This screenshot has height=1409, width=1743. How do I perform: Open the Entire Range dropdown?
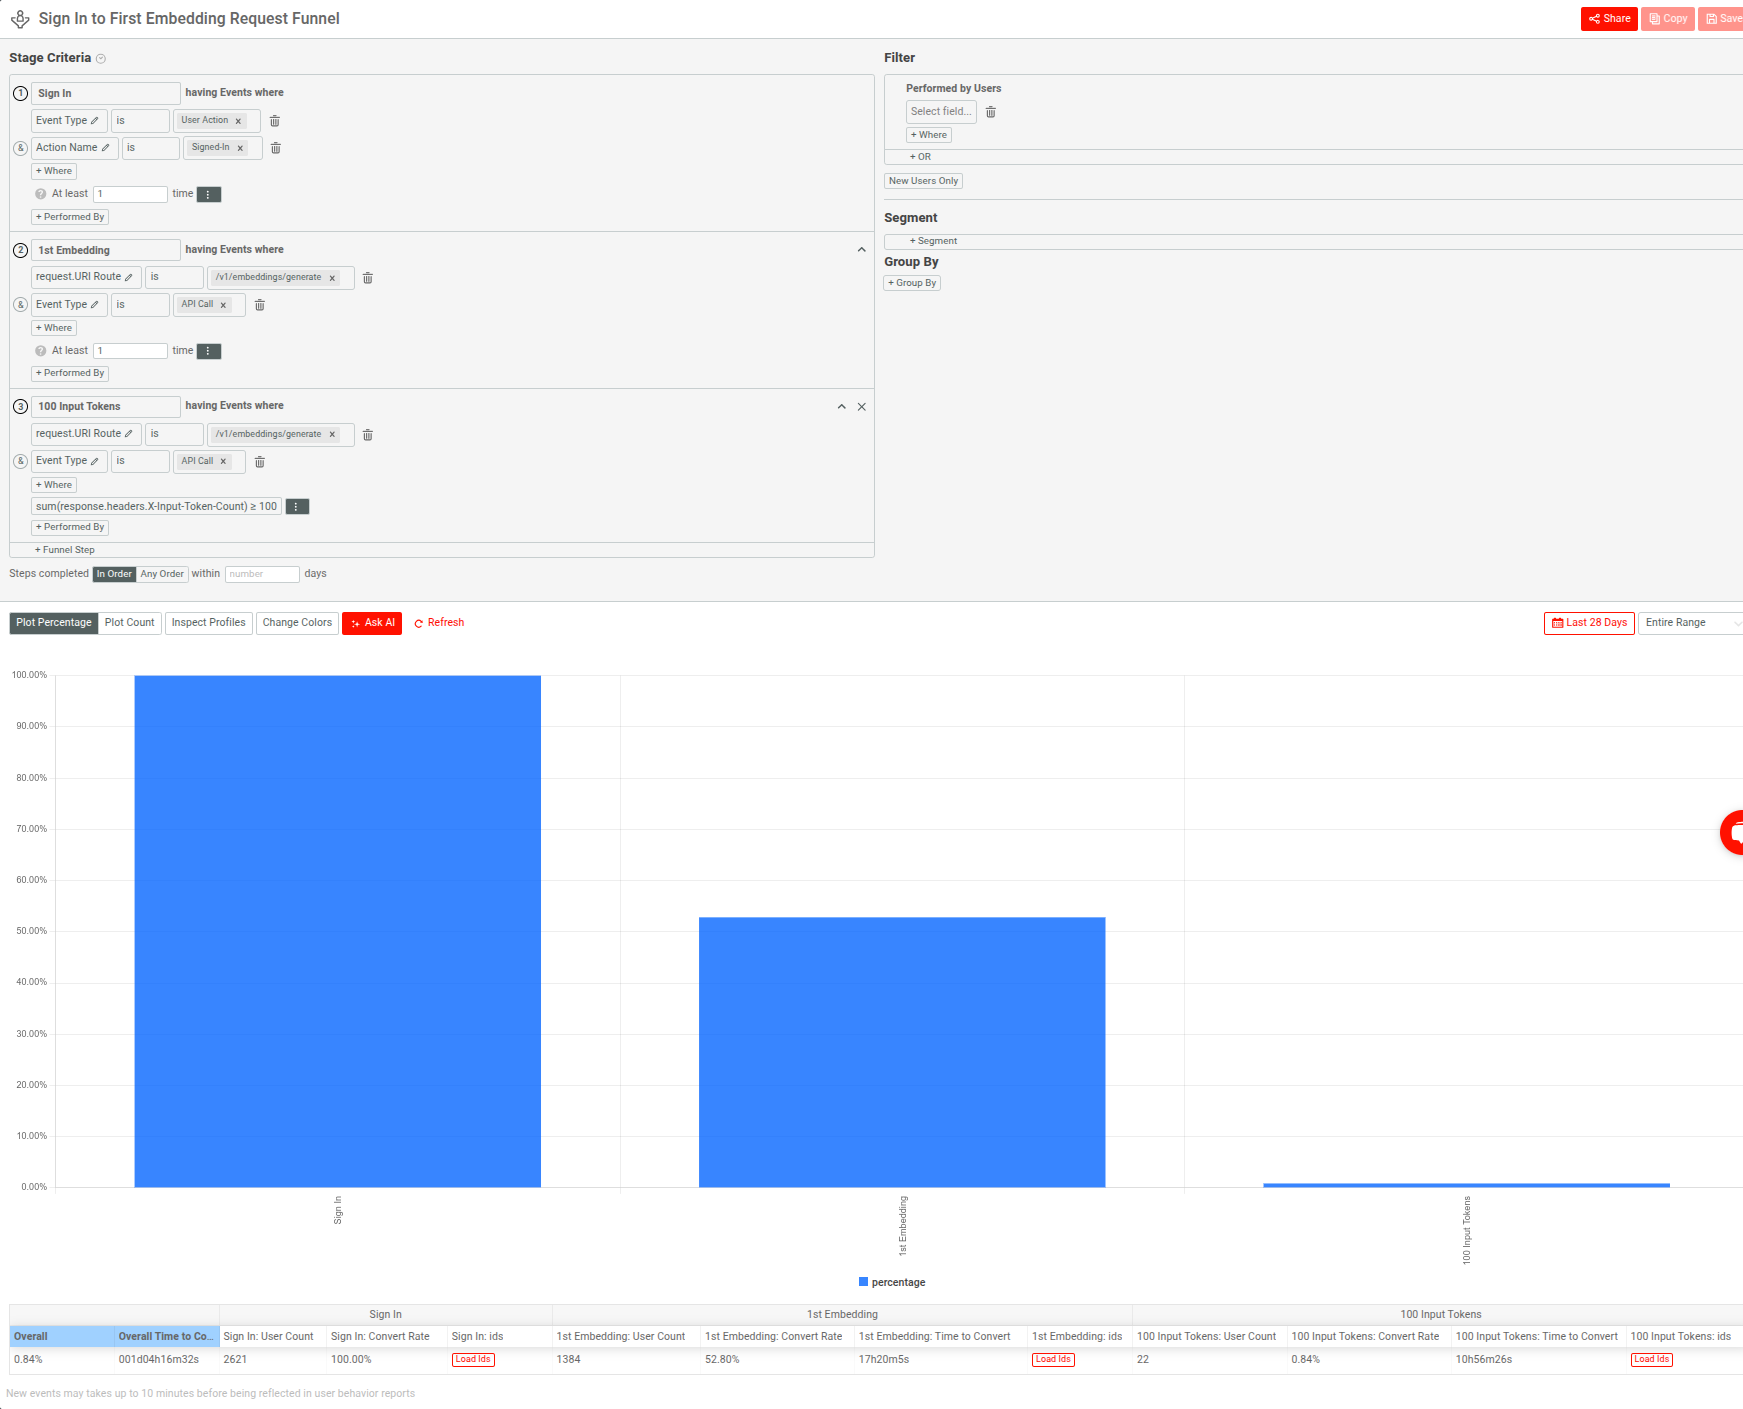click(1689, 622)
